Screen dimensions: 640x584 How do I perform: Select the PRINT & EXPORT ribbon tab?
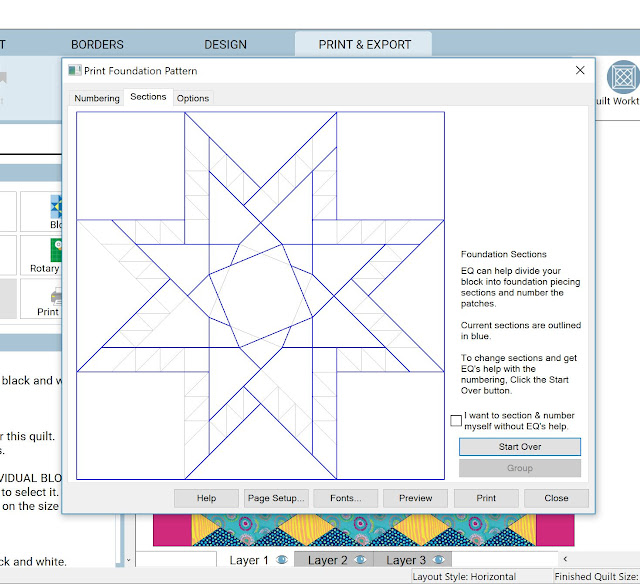click(364, 44)
